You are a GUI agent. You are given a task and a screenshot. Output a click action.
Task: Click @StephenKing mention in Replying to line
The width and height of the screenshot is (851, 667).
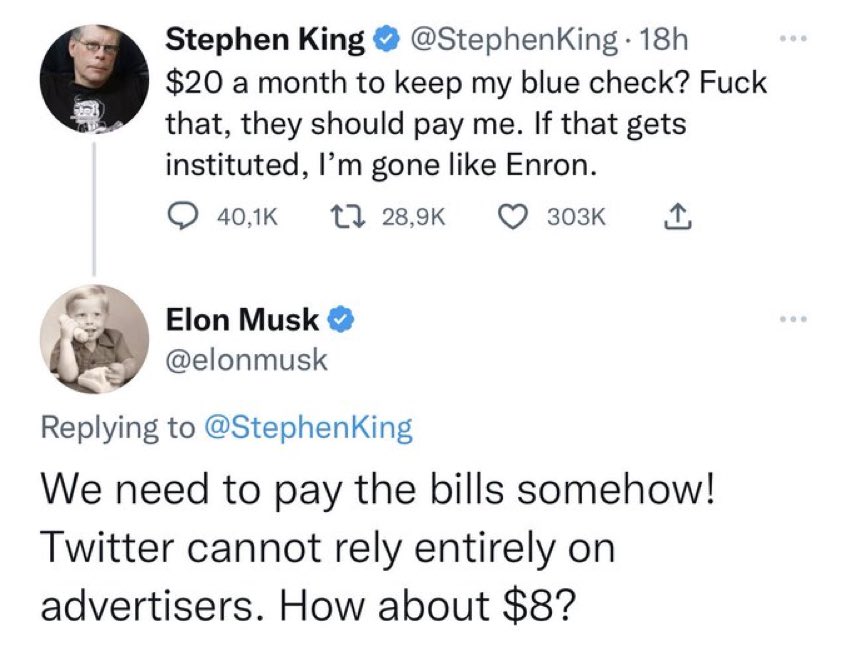(x=307, y=427)
